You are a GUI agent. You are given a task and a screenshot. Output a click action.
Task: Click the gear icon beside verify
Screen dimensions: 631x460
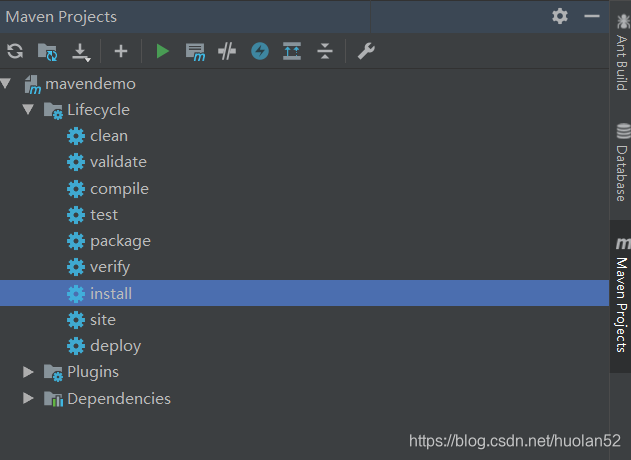click(x=76, y=267)
